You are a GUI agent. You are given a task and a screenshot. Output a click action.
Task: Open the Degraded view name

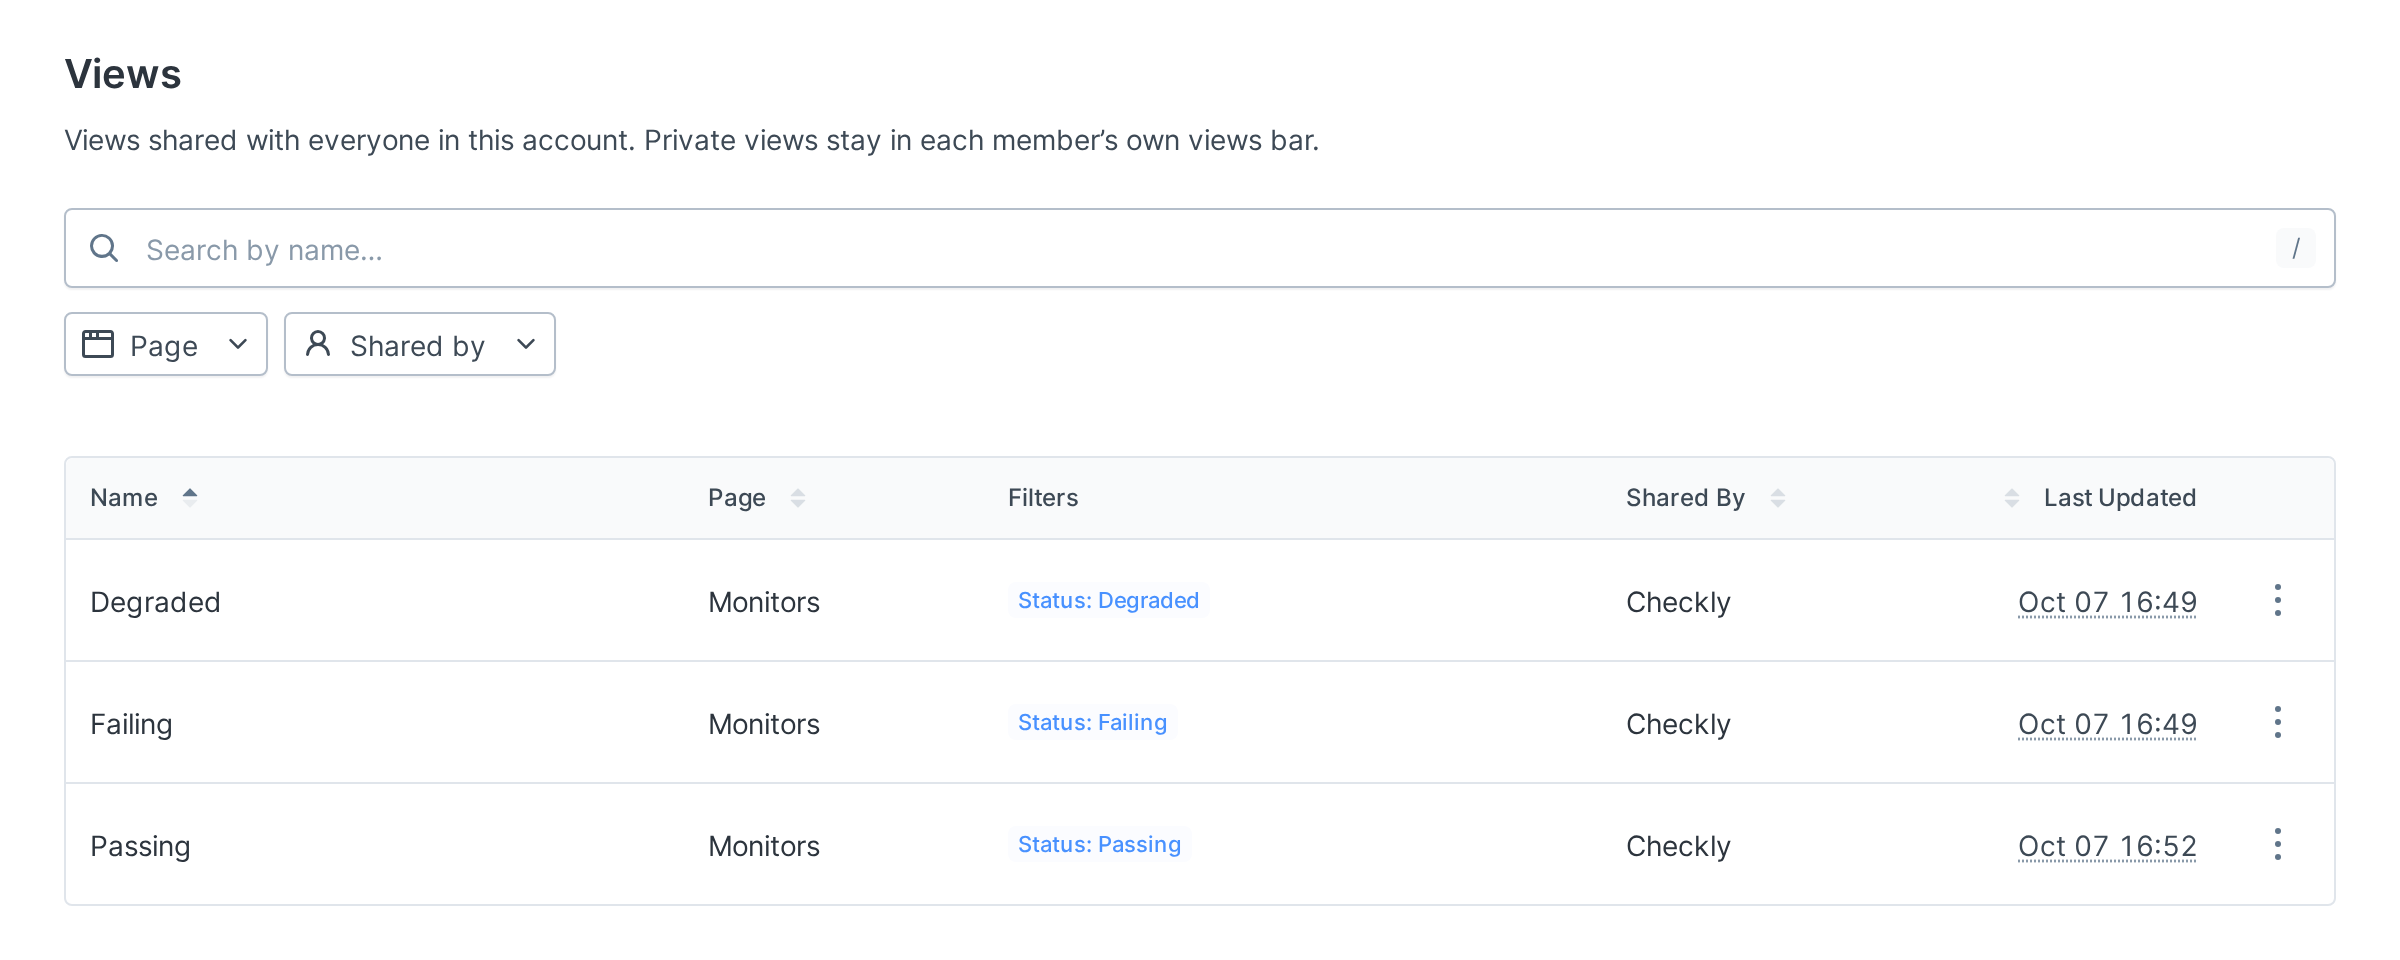tap(155, 602)
